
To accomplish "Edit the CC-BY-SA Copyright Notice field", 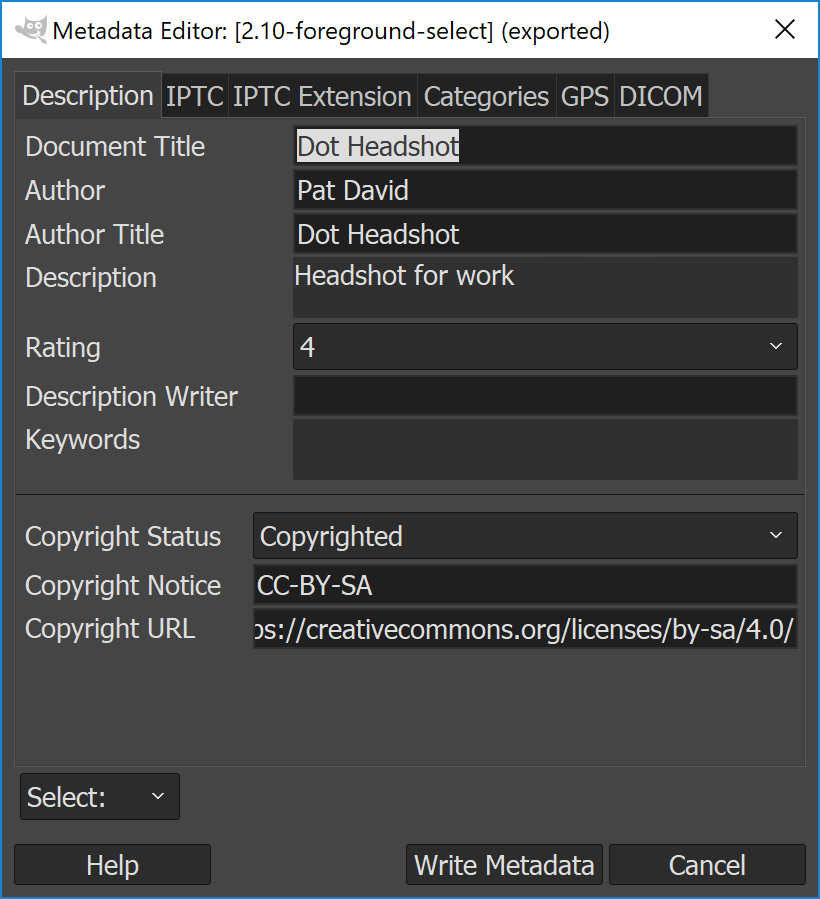I will pos(525,585).
